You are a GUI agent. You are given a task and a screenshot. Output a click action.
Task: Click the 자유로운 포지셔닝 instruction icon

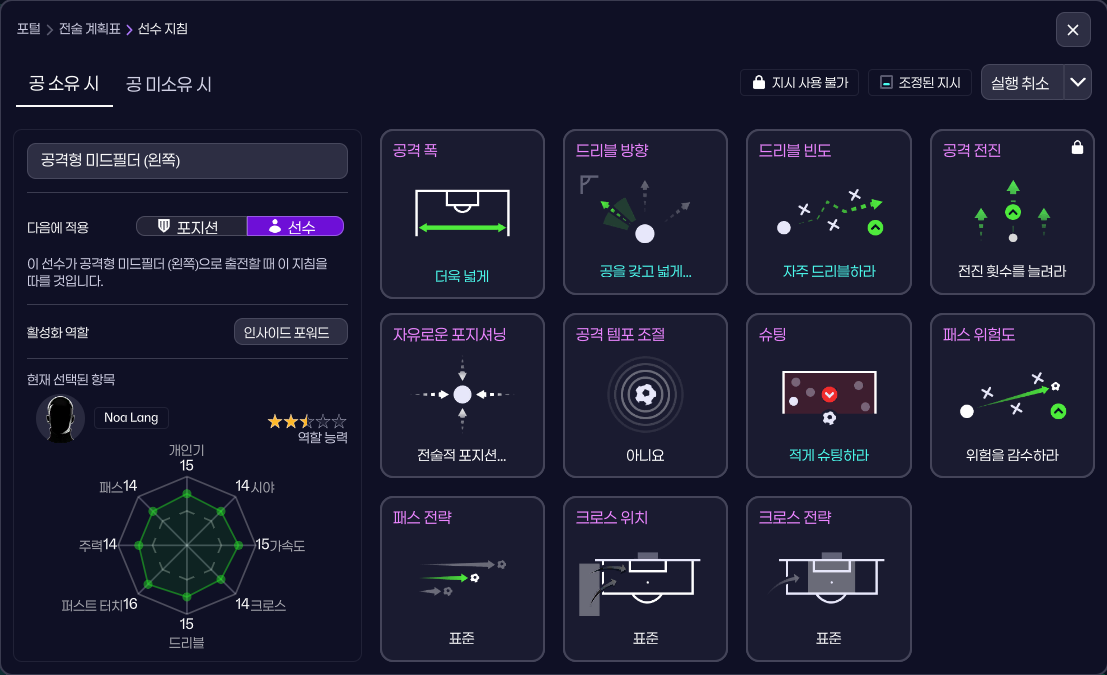(462, 394)
